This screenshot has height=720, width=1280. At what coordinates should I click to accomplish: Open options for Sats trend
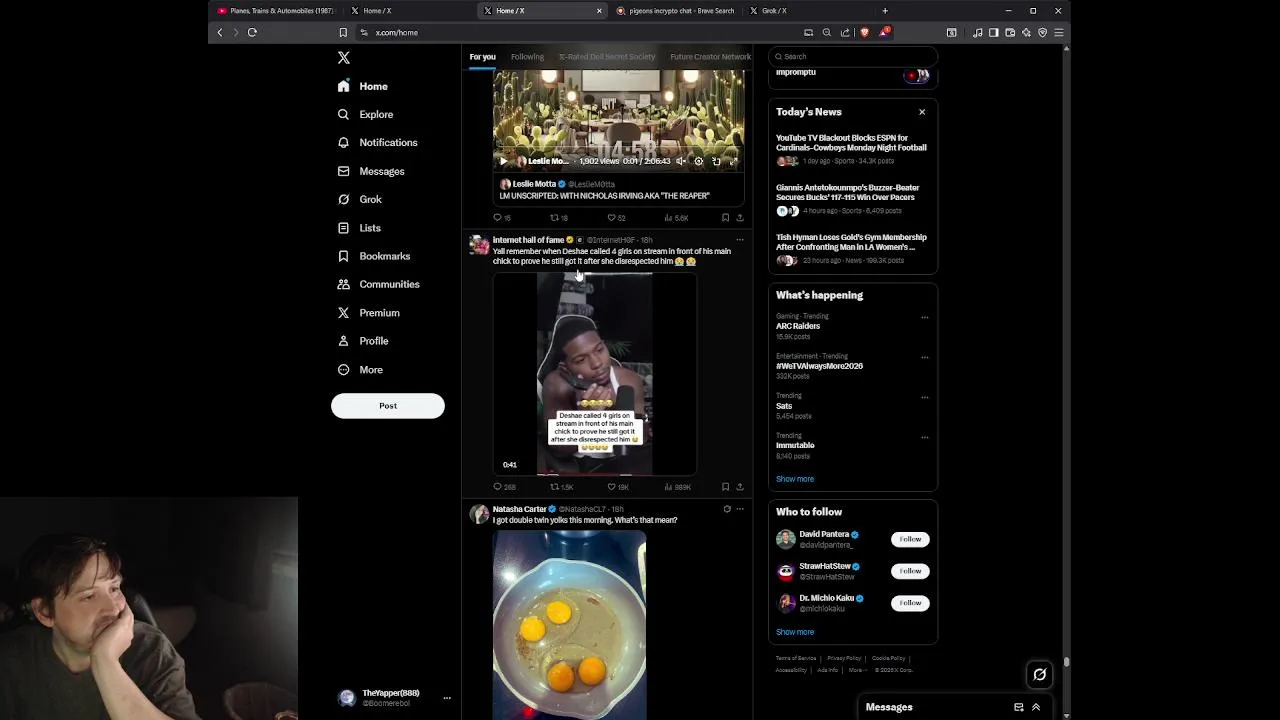pos(924,397)
